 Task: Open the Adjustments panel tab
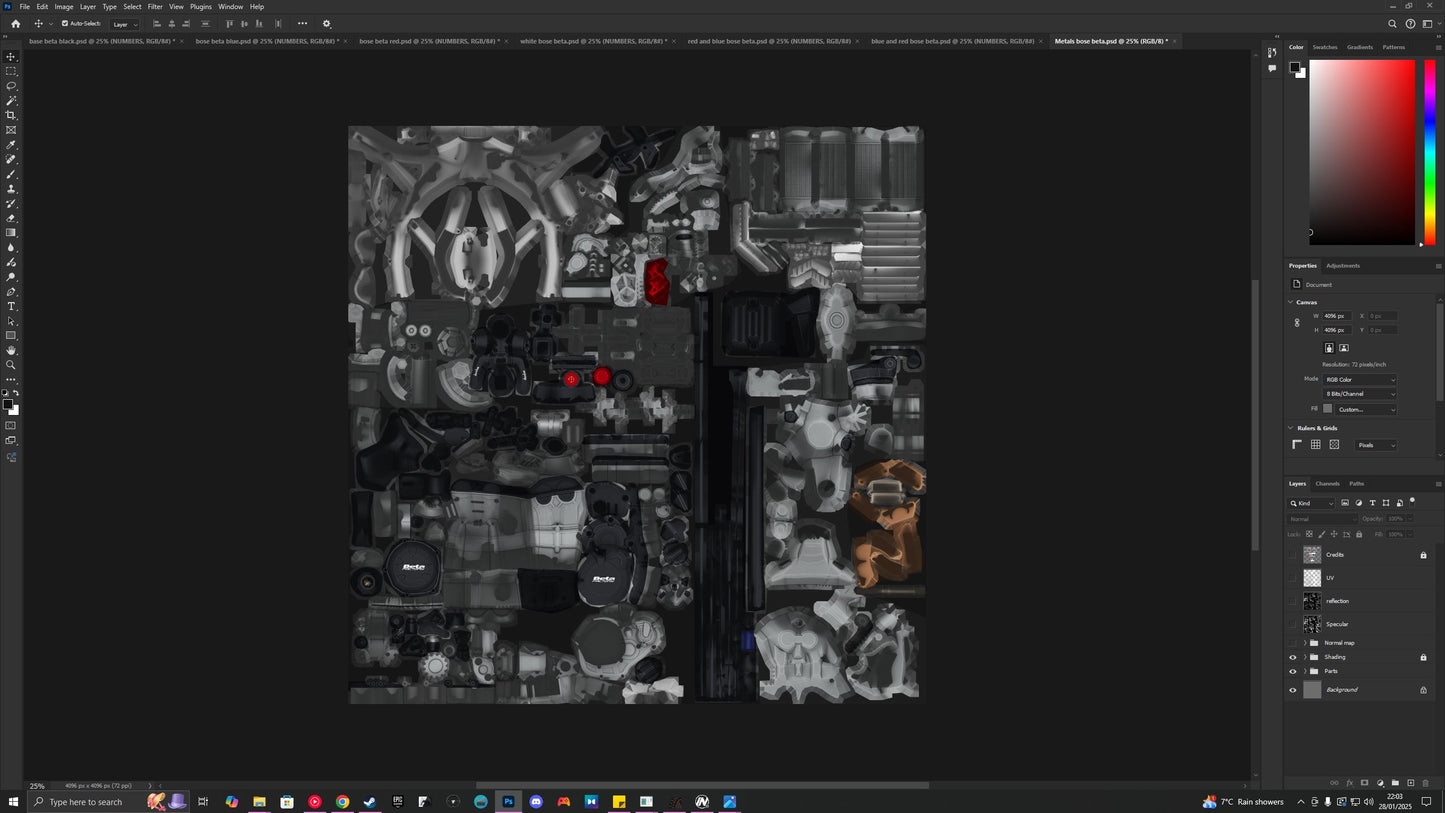tap(1342, 266)
